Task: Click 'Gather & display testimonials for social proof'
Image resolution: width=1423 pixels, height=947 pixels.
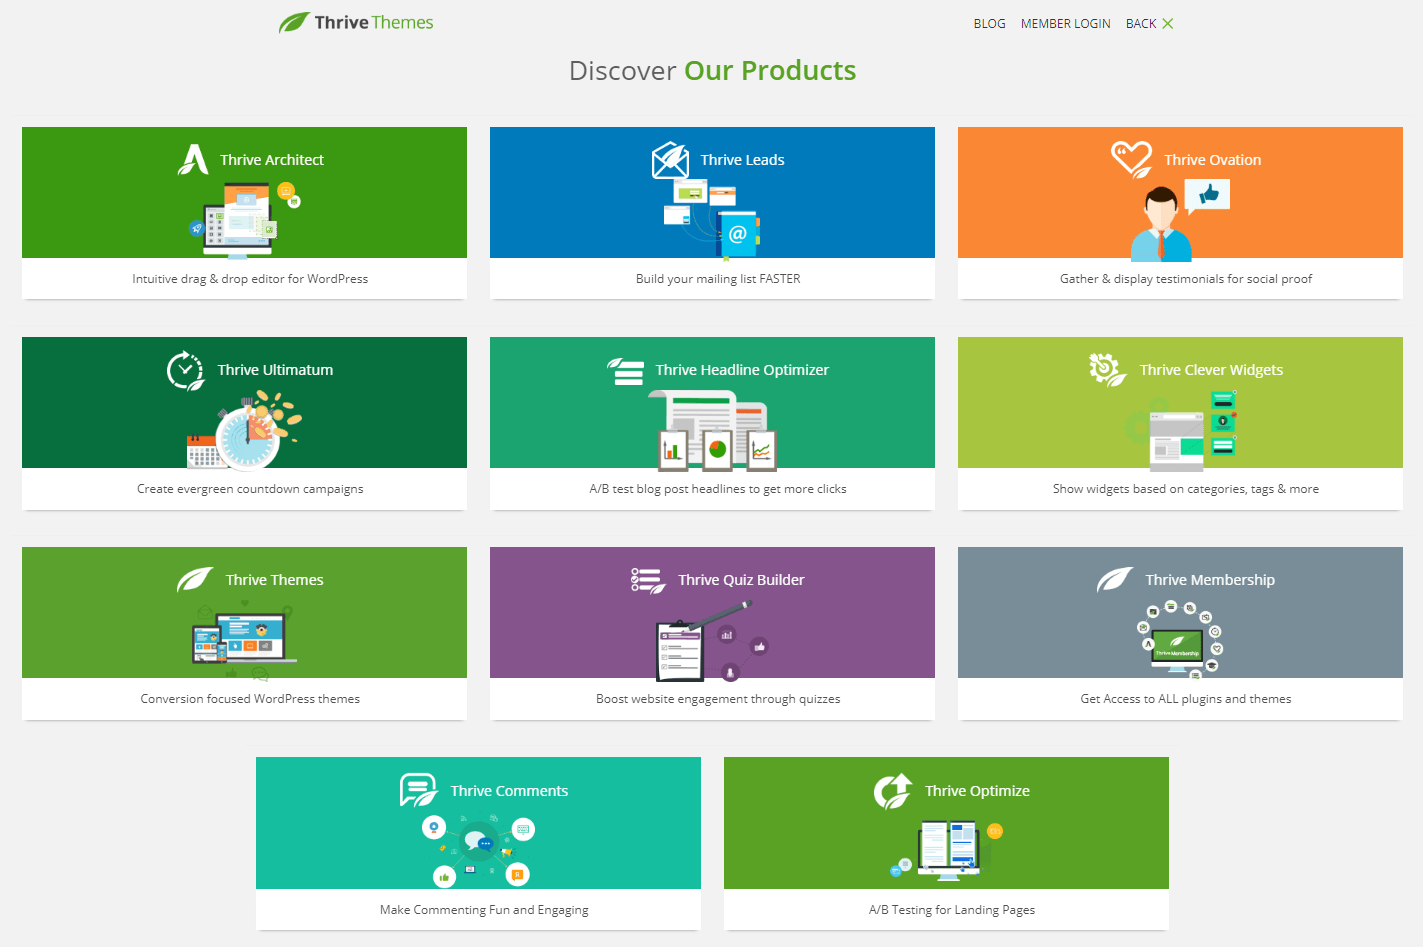Action: point(1186,279)
